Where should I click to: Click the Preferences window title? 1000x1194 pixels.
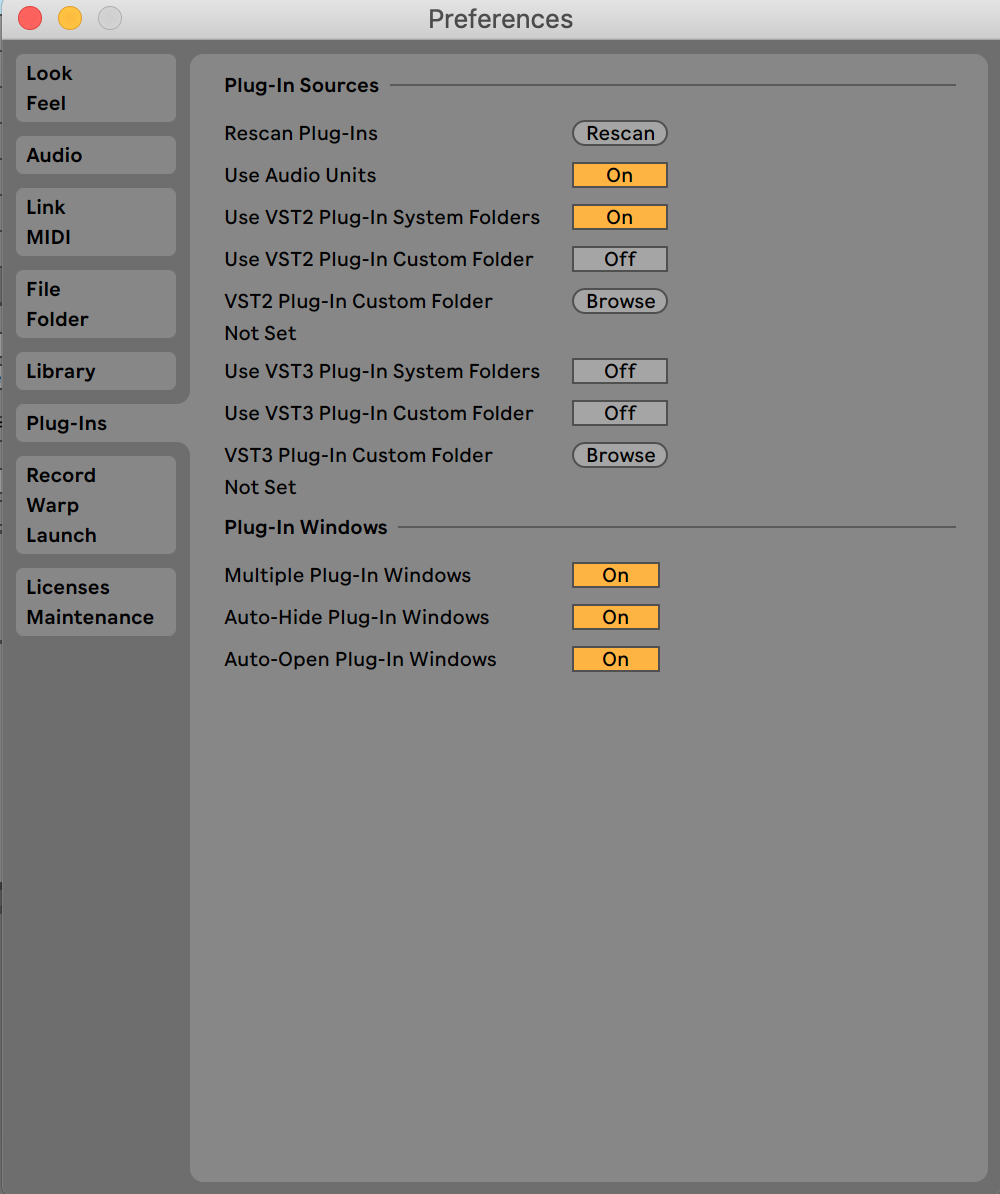500,19
